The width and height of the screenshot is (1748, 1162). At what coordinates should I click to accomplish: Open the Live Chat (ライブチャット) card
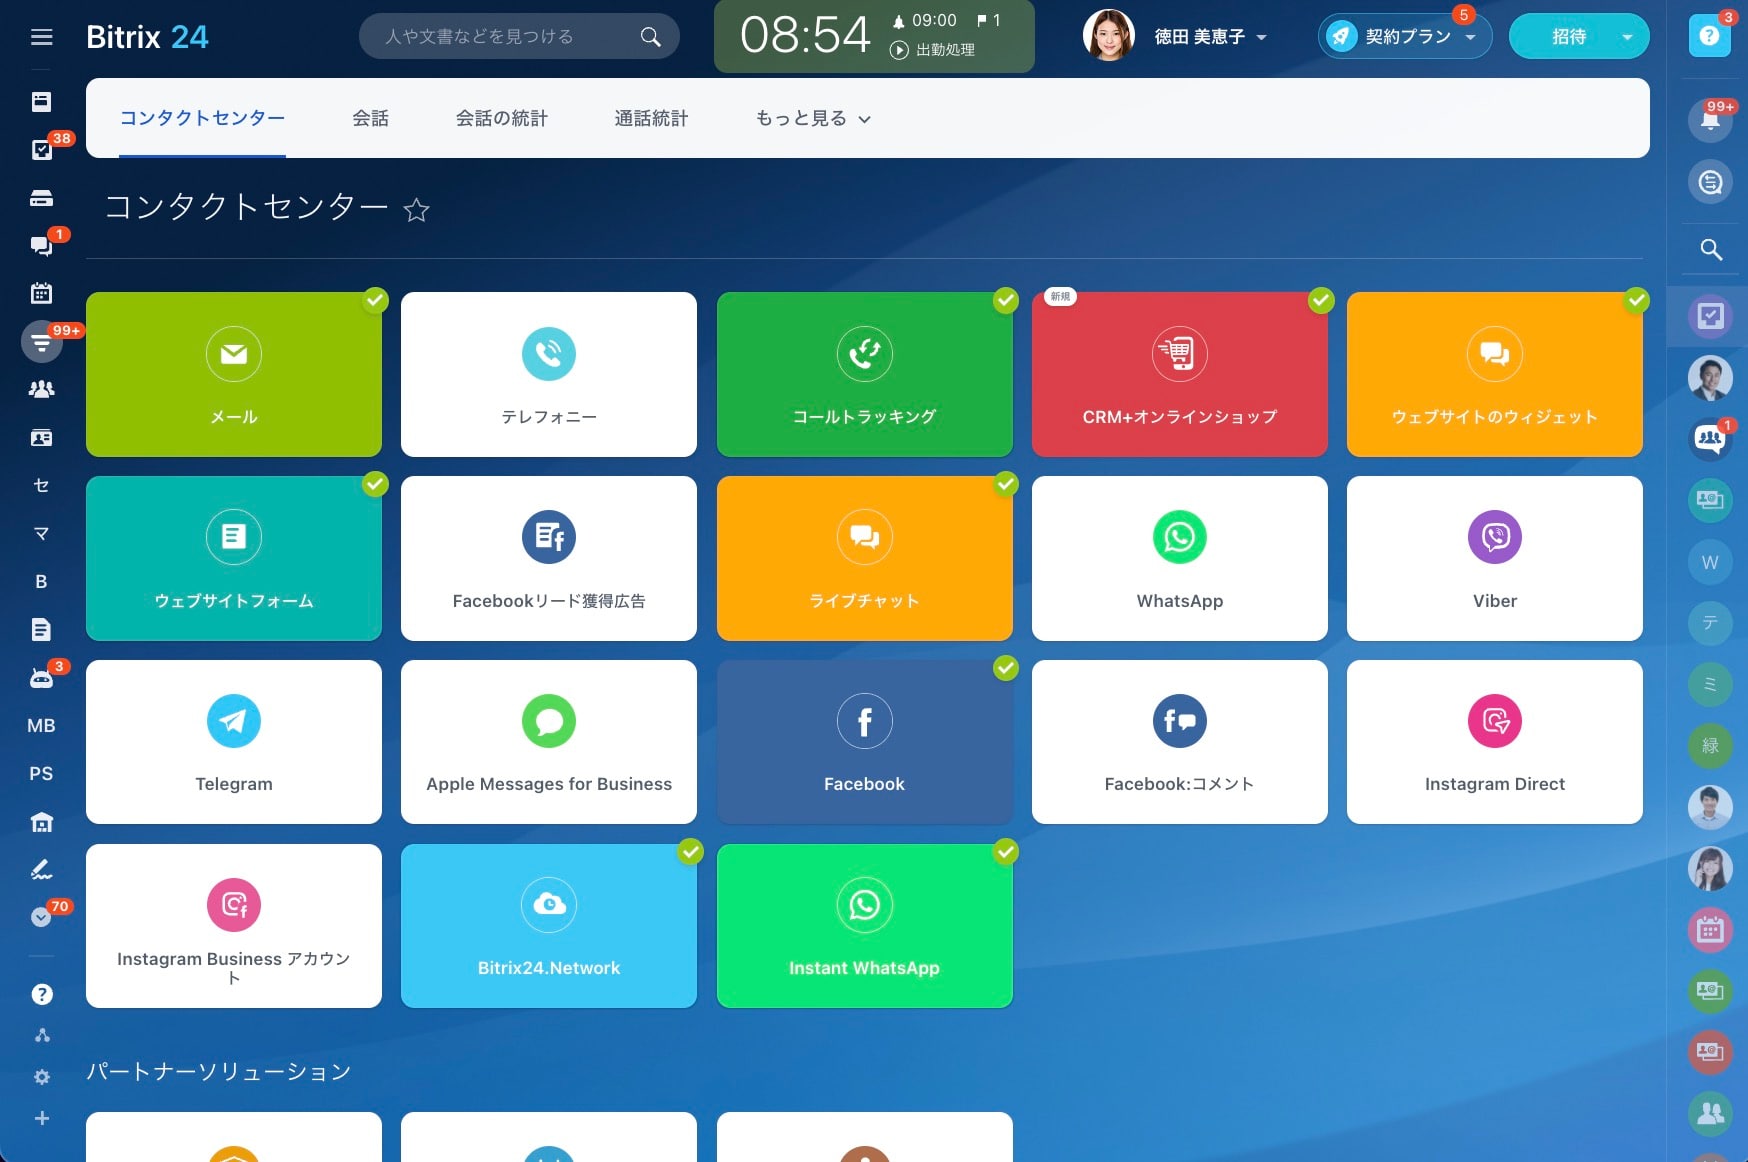[x=865, y=558]
